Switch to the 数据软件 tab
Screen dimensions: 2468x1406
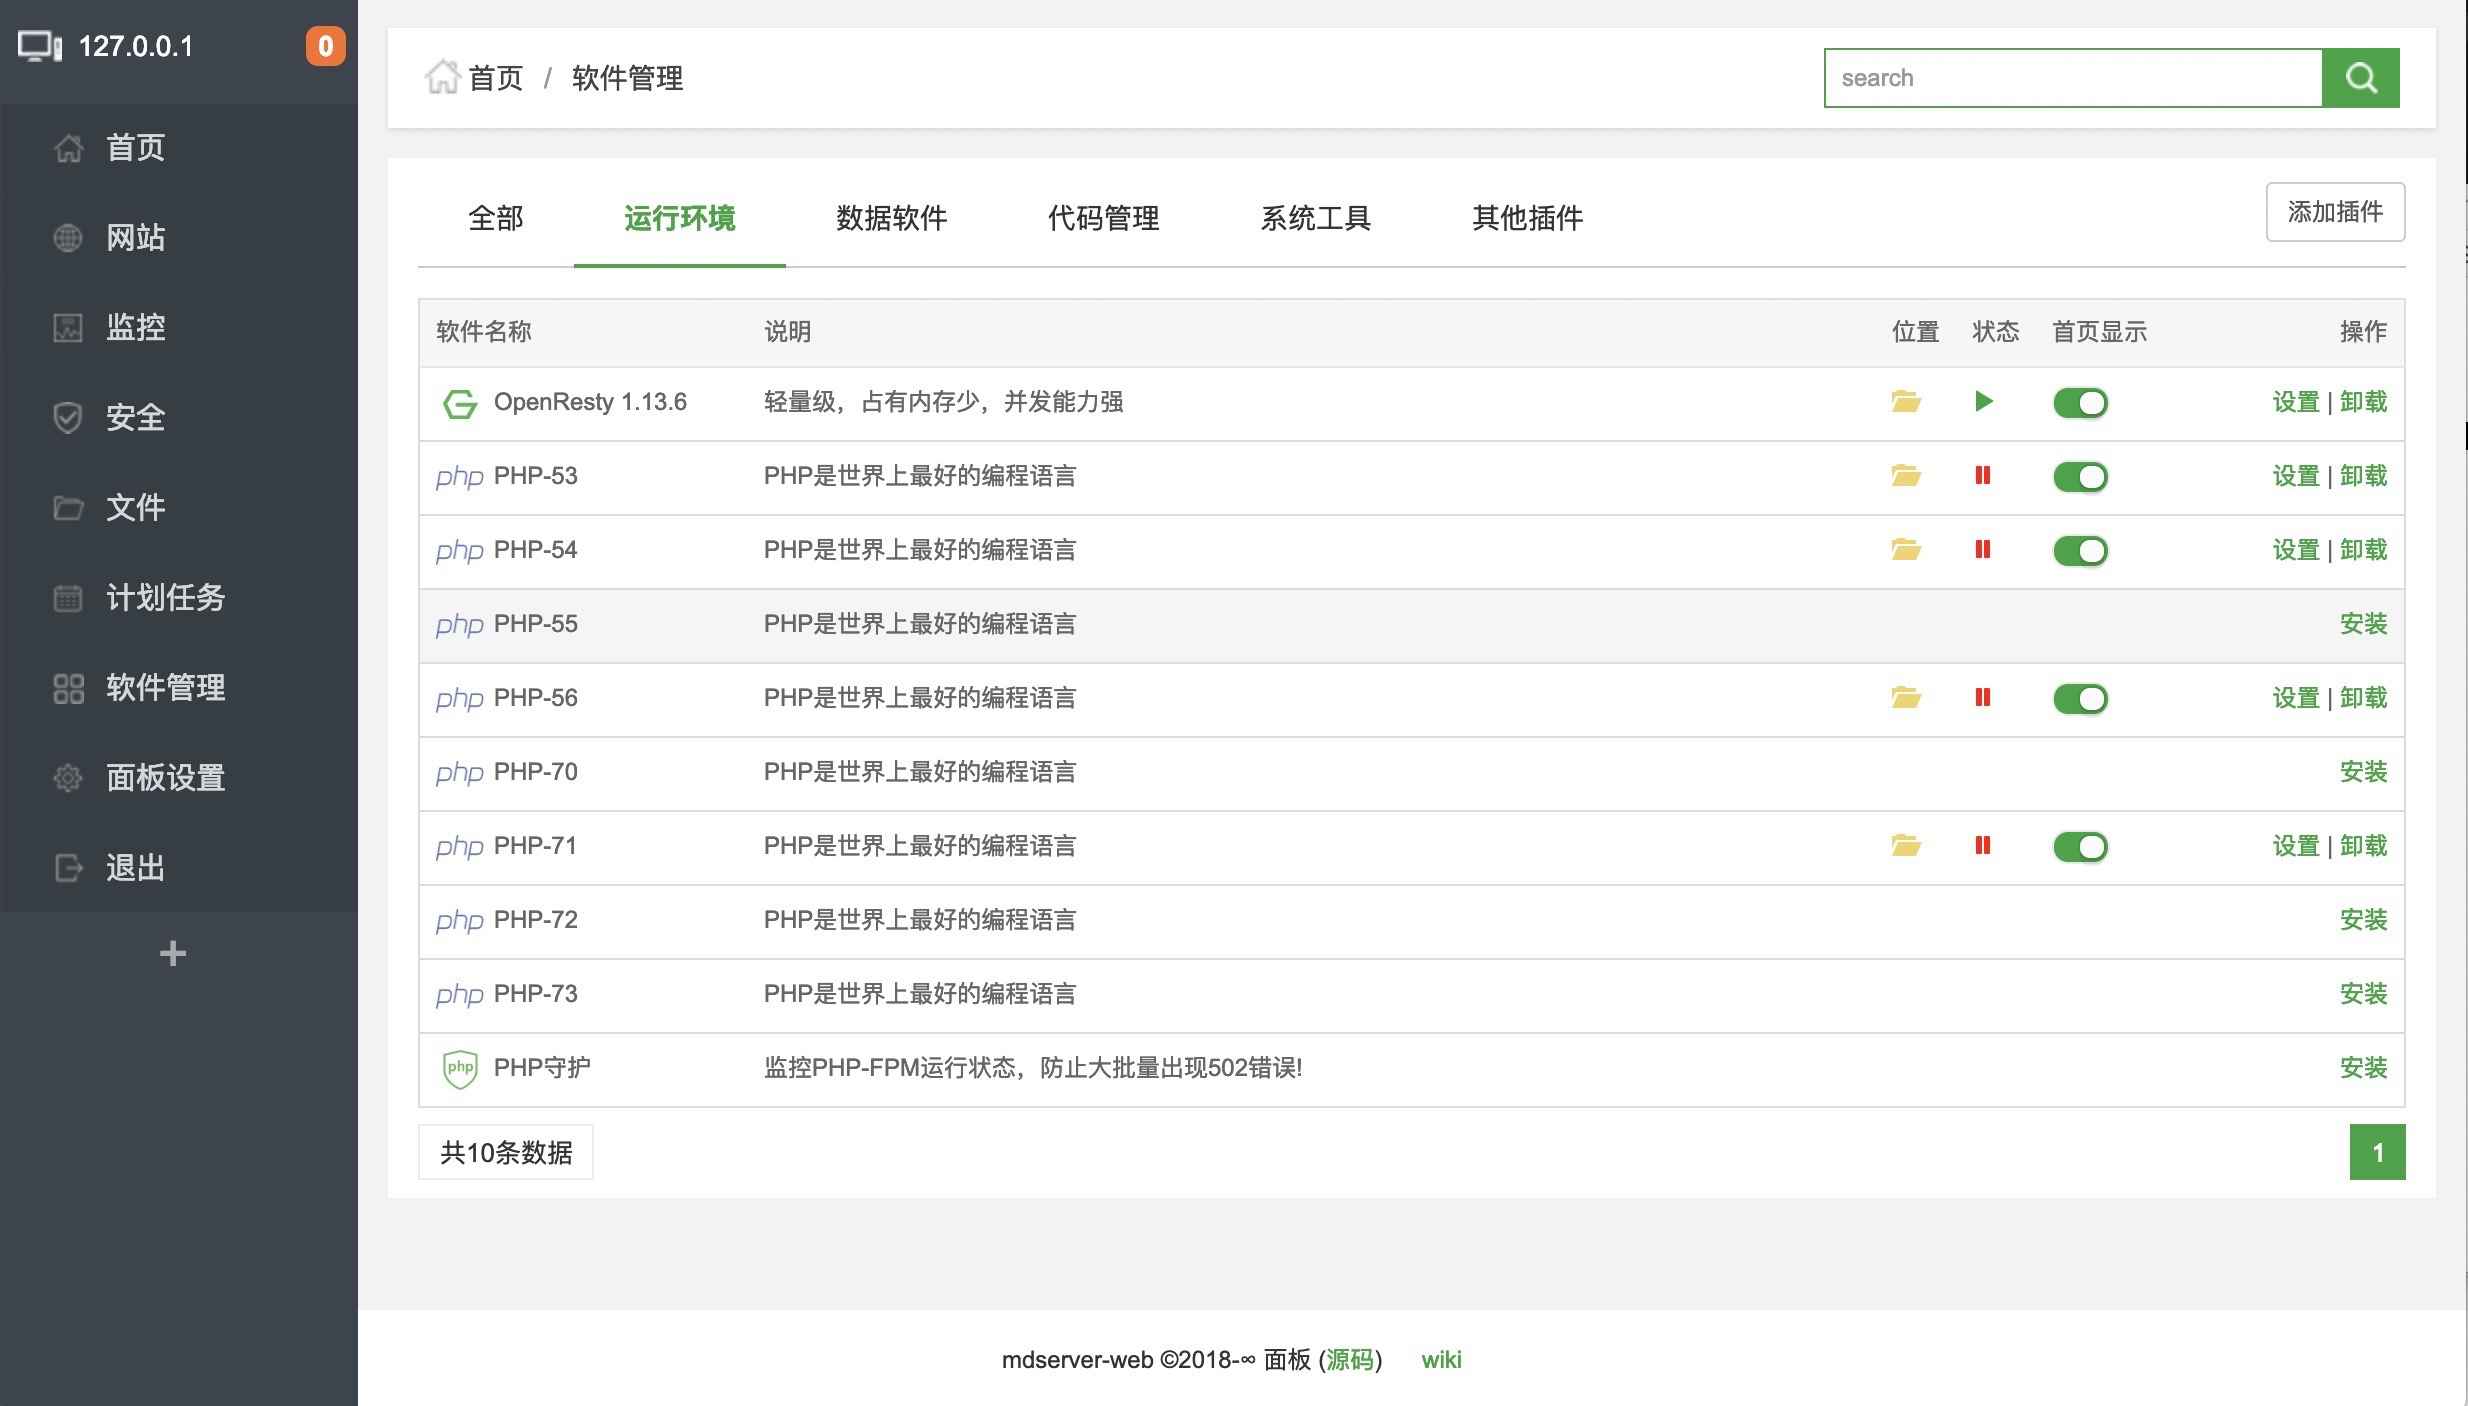(x=891, y=218)
